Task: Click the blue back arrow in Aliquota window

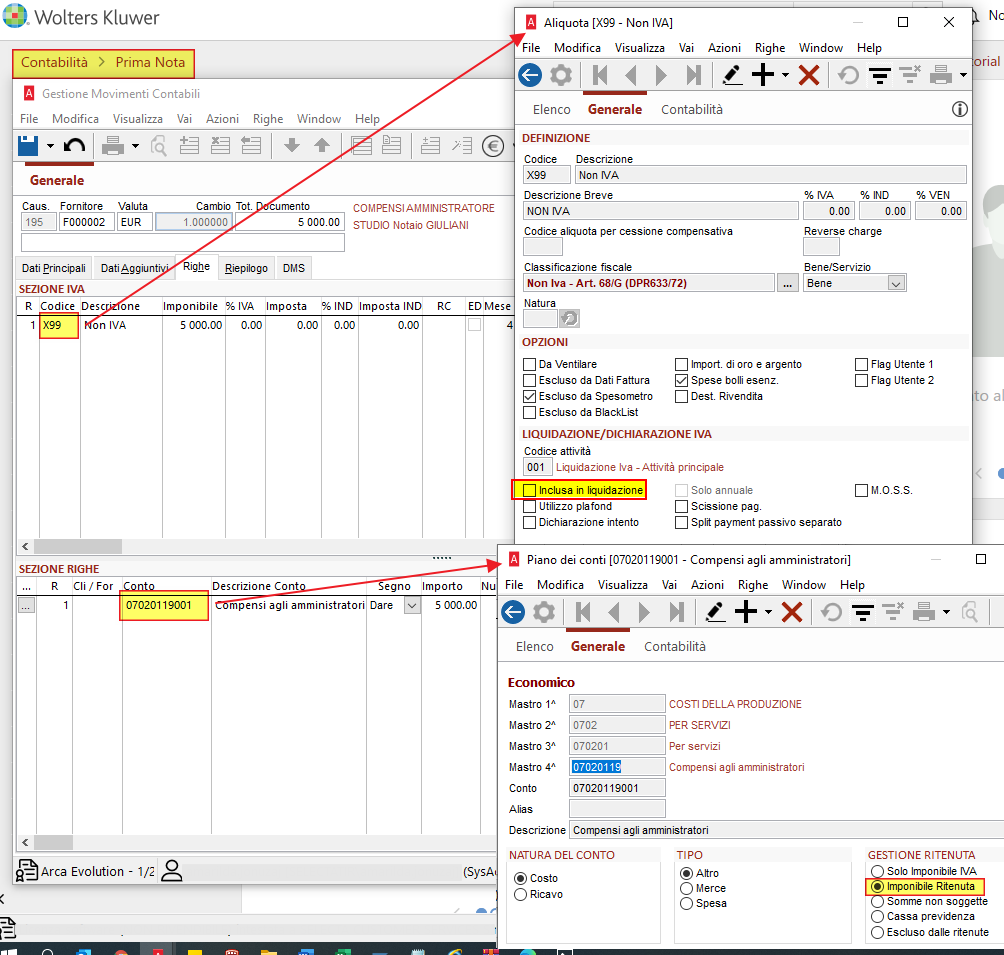Action: (530, 76)
